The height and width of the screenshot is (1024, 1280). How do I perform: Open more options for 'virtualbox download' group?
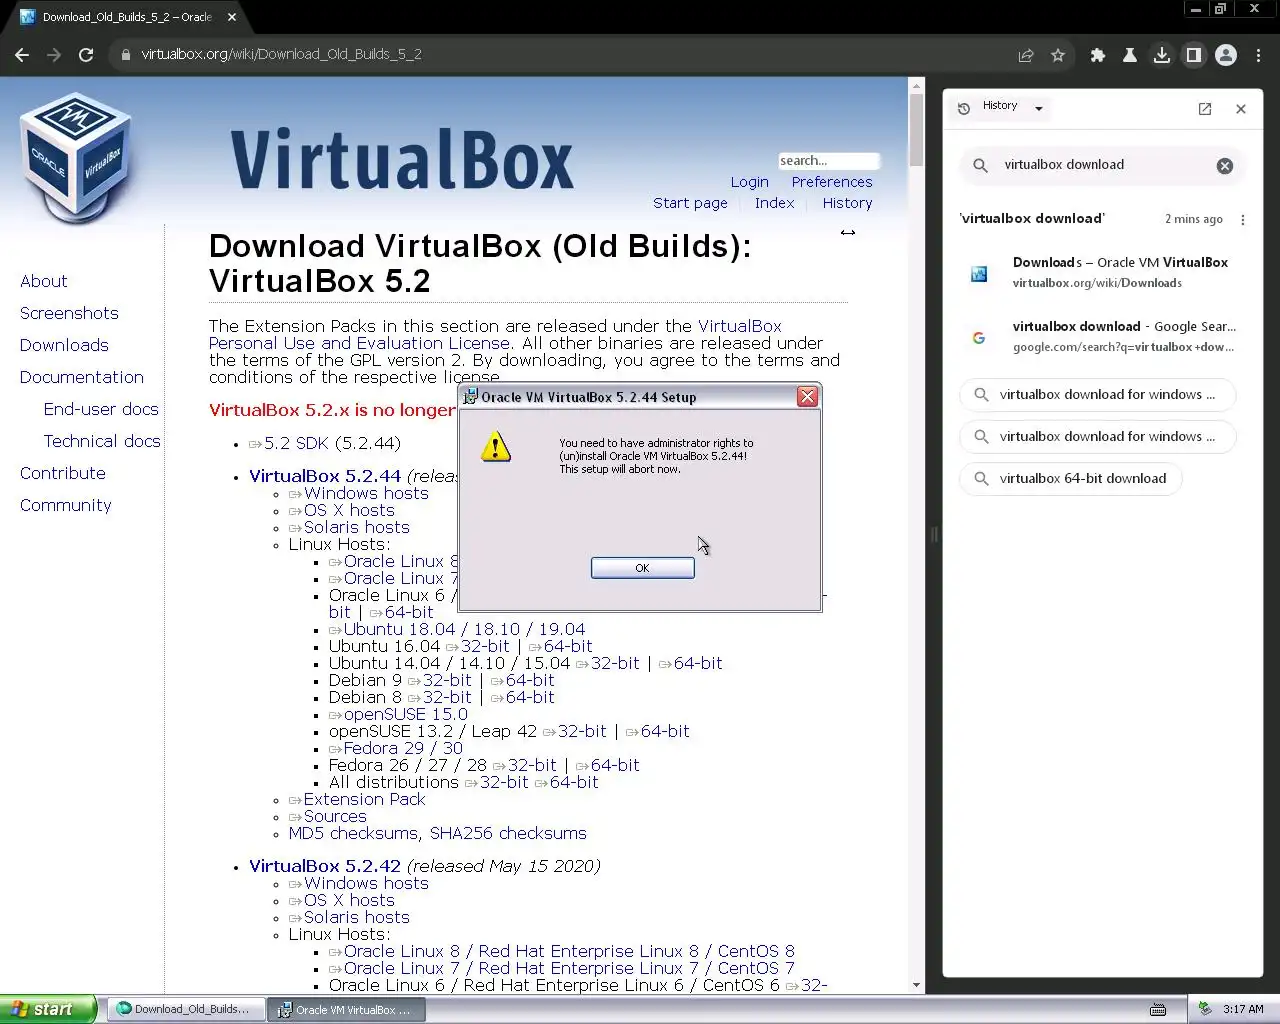(x=1243, y=220)
